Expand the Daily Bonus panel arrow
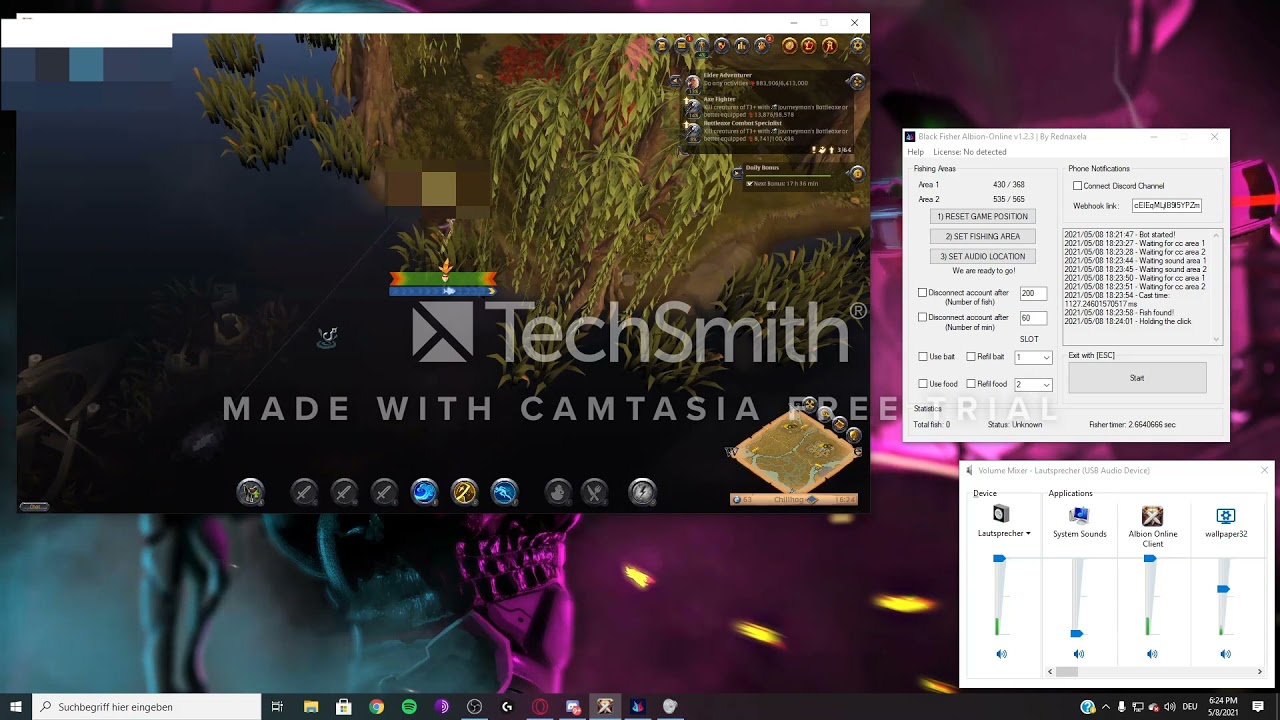Viewport: 1280px width, 720px height. pos(738,174)
